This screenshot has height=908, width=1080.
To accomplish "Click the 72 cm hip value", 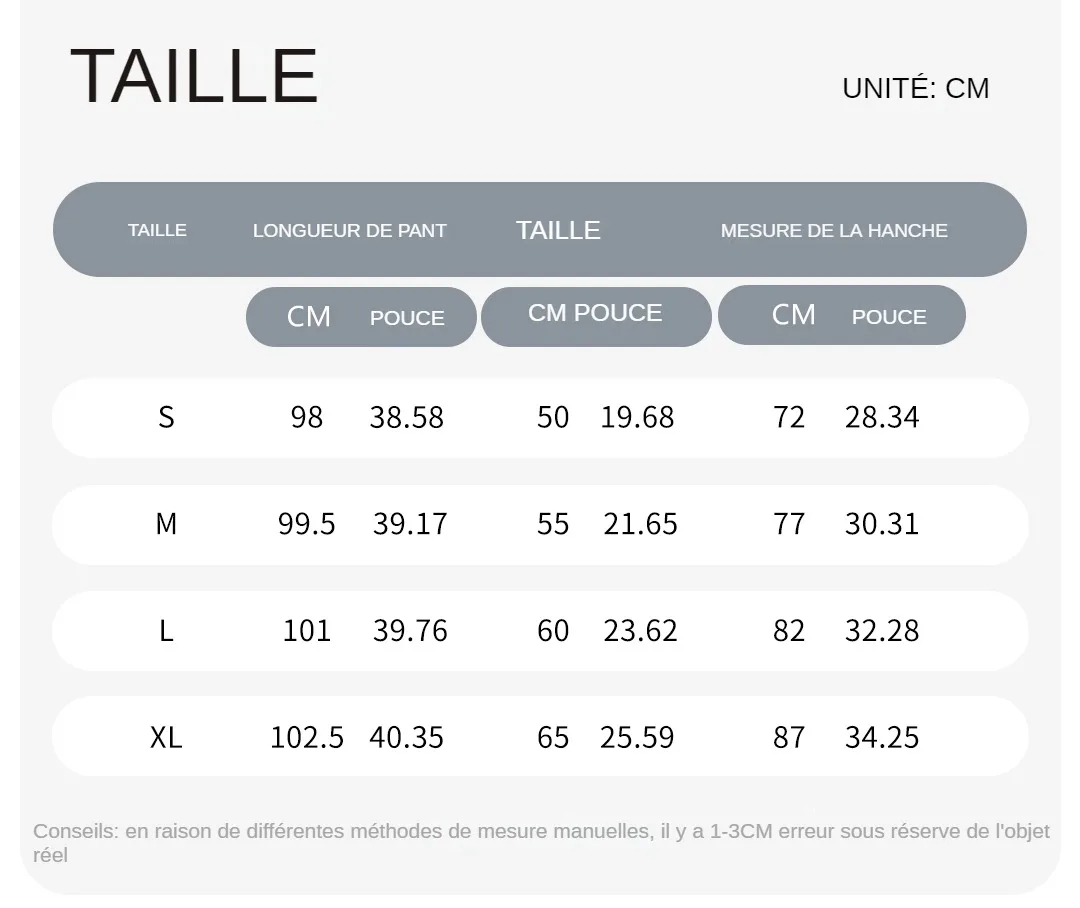I will point(789,417).
